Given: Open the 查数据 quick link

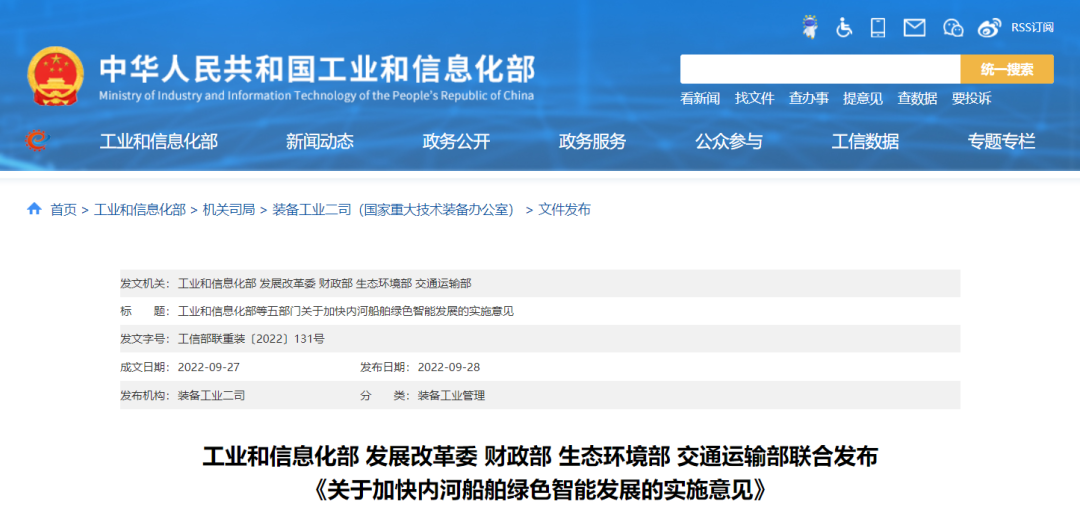Looking at the screenshot, I should click(917, 98).
